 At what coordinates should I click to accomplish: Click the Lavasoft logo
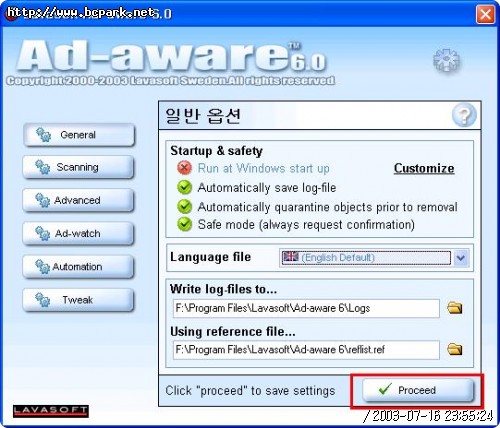(x=51, y=411)
